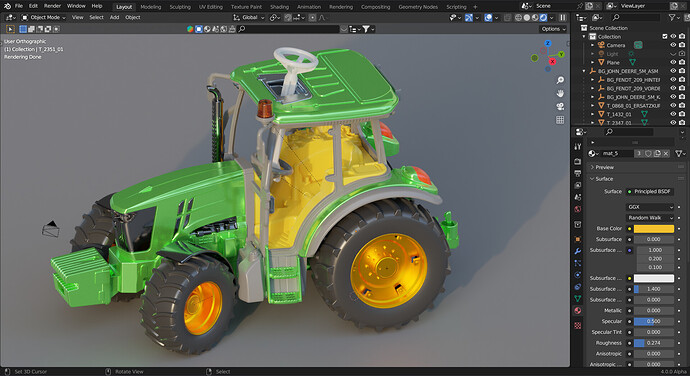Click the add workspace plus button
This screenshot has width=690, height=376.
pos(475,7)
